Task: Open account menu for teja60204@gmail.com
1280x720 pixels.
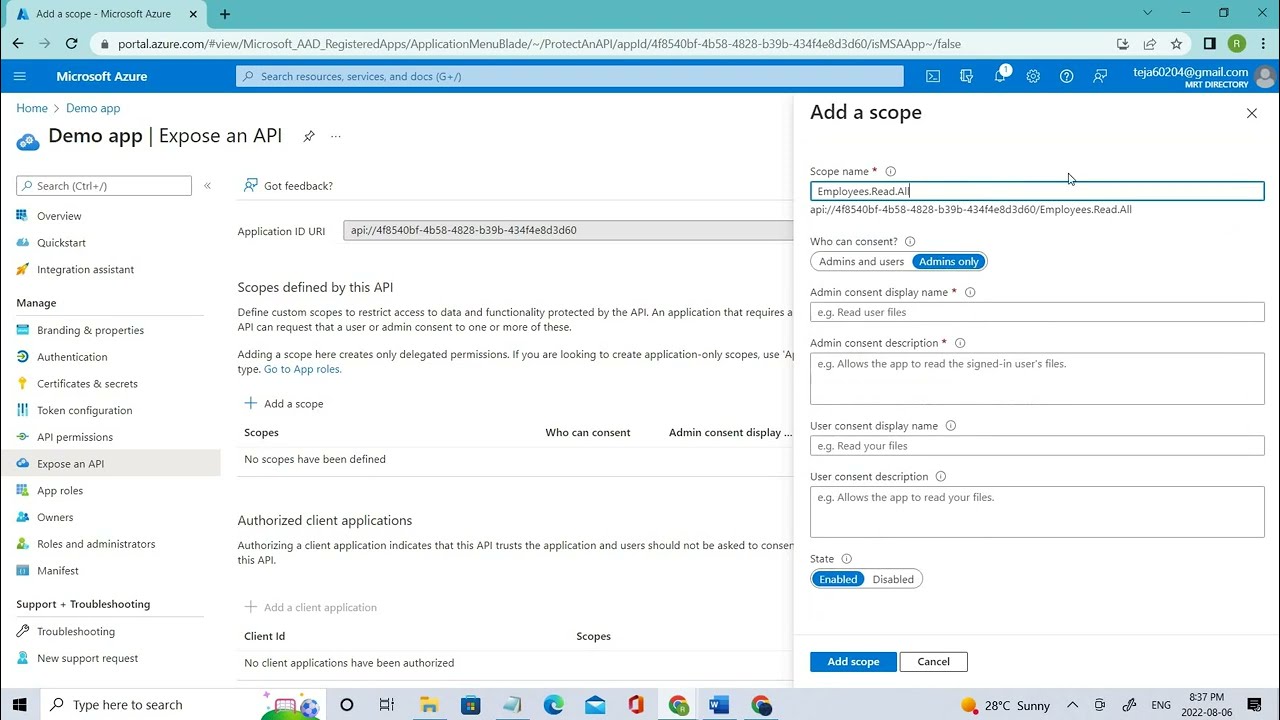Action: (1203, 76)
